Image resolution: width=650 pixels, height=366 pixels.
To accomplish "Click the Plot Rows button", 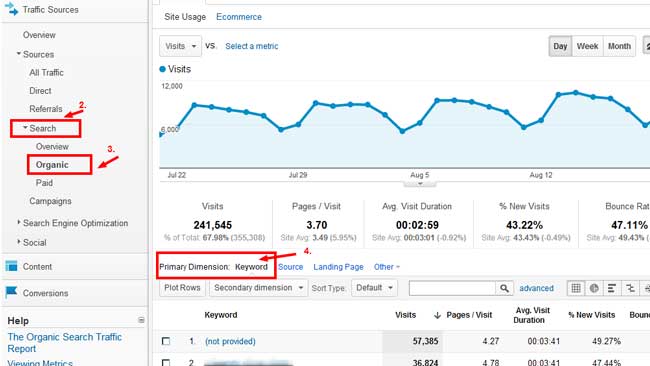I will [182, 288].
